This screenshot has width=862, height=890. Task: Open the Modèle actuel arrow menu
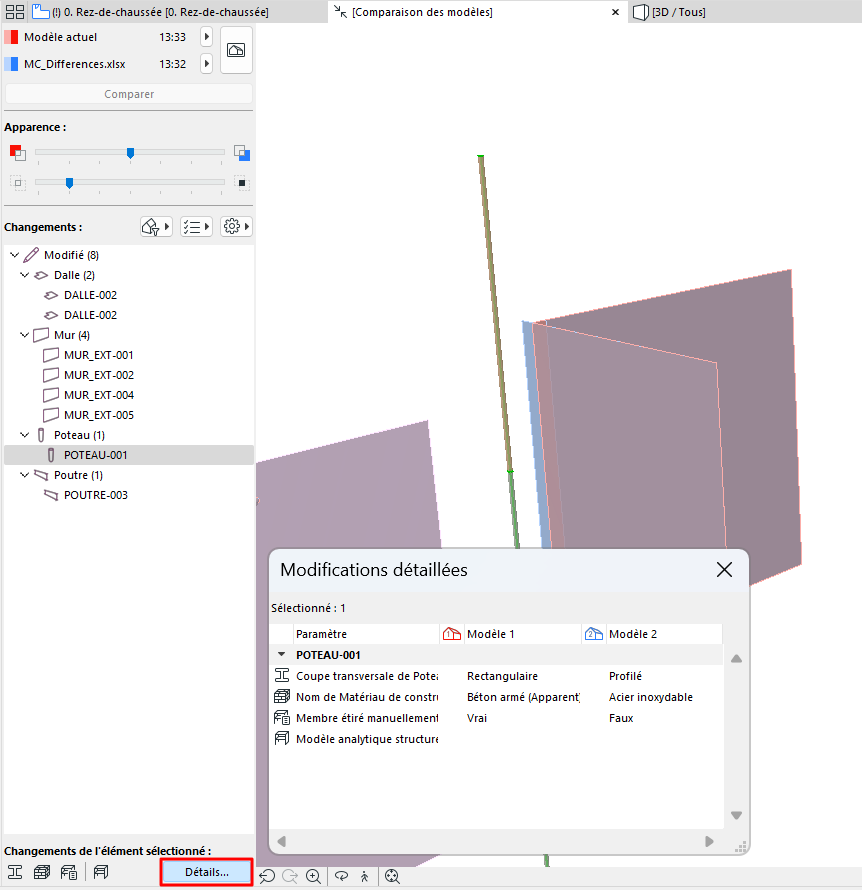[x=207, y=37]
